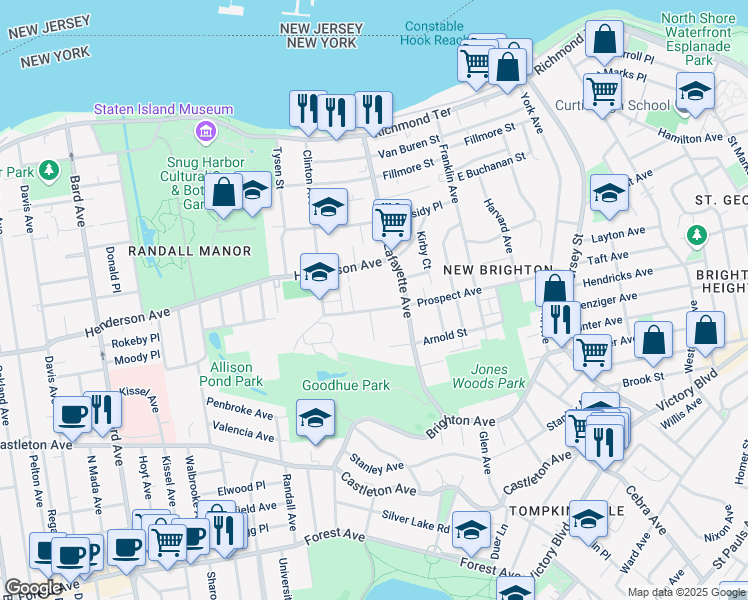Select the North Shore Waterfront Esplanade Park label
The image size is (748, 600).
pyautogui.click(x=698, y=39)
